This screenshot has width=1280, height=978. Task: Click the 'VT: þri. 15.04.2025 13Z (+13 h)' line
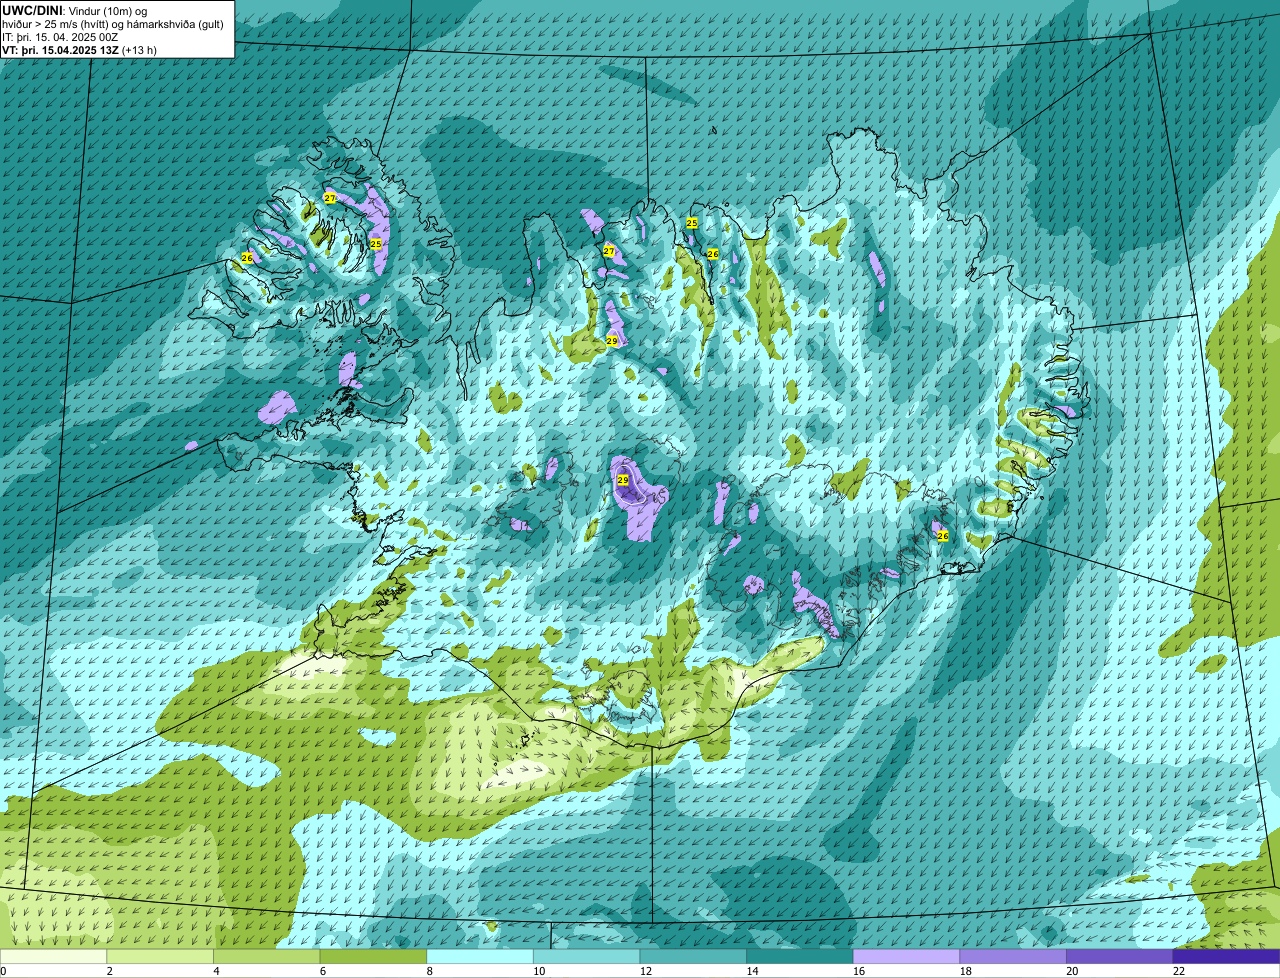point(79,50)
